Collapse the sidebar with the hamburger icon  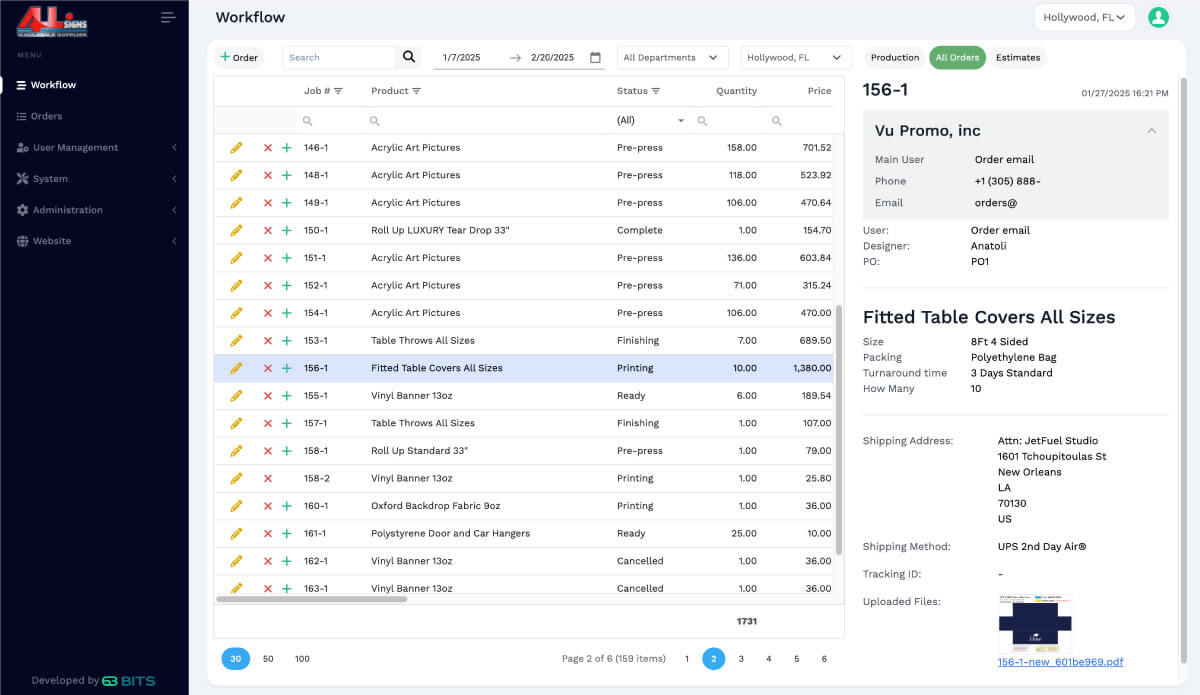[x=167, y=17]
